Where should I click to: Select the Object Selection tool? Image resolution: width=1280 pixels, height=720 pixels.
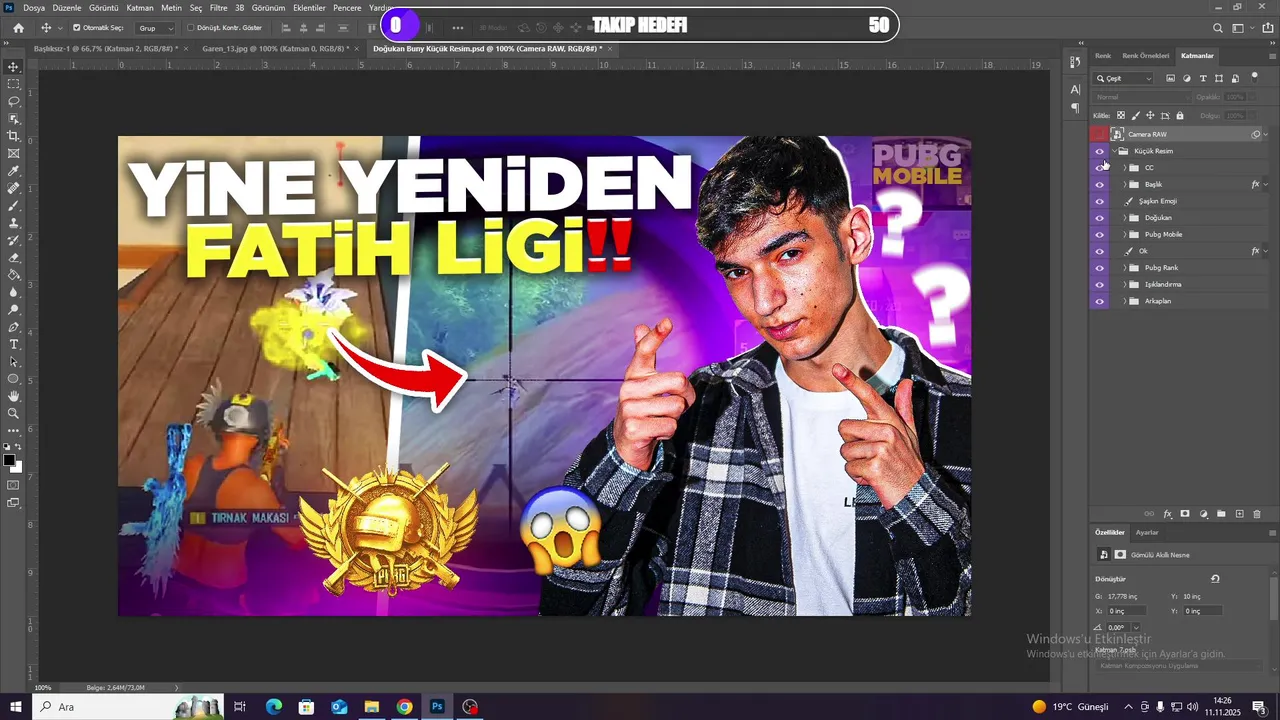point(13,119)
